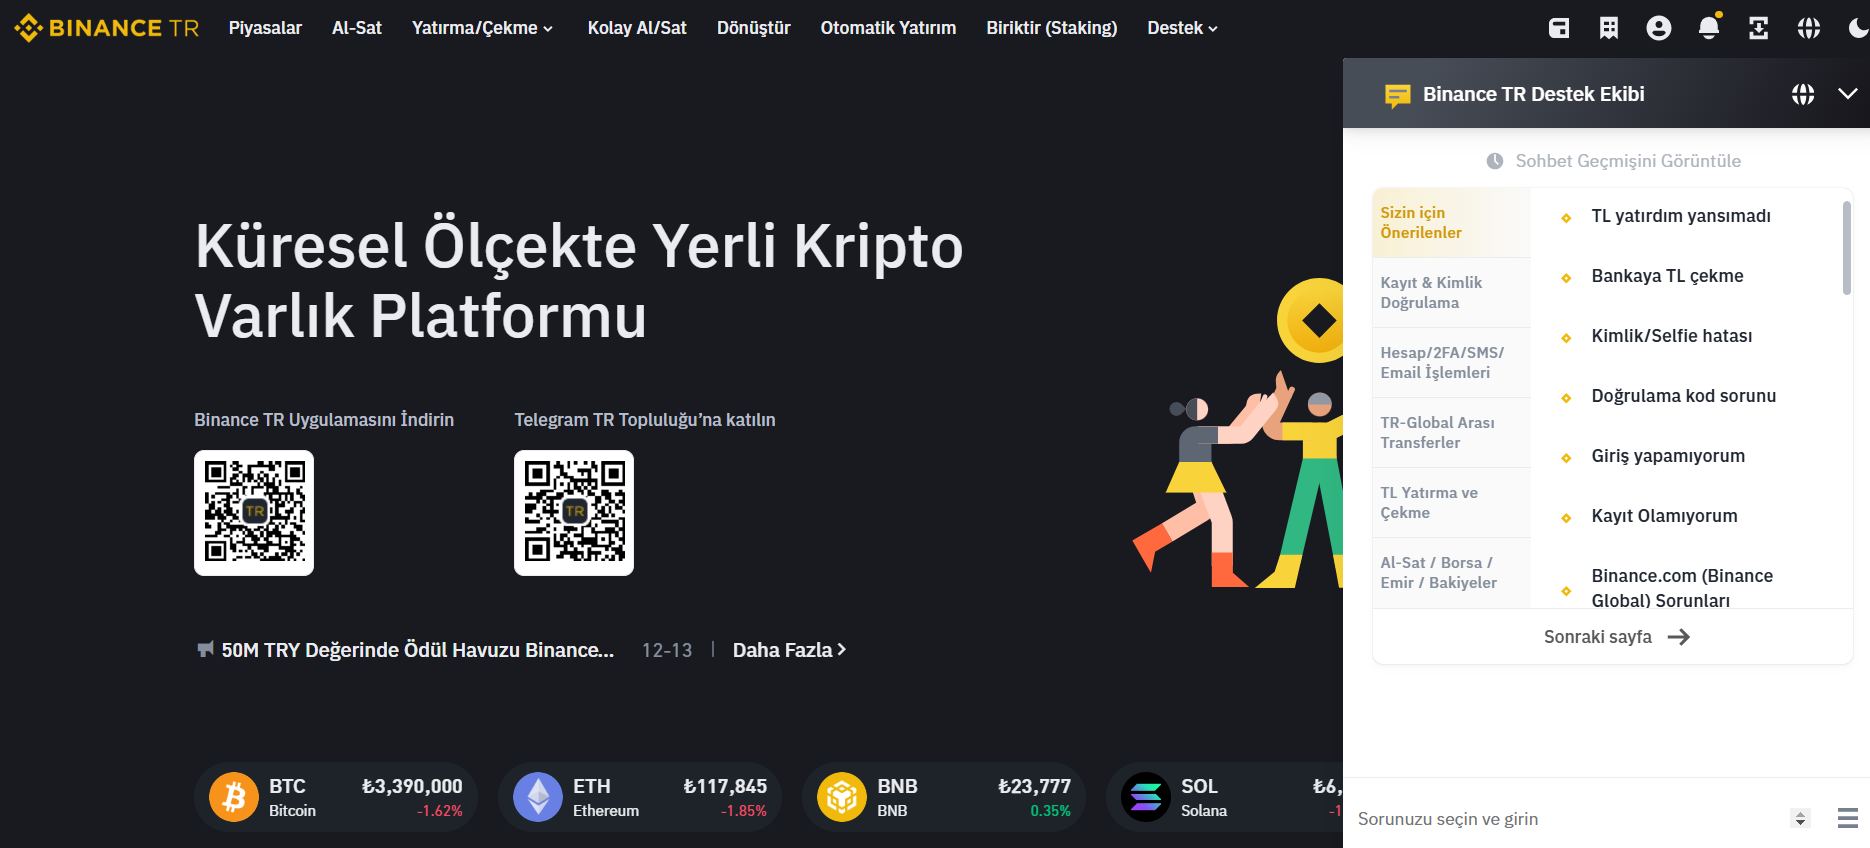Screen dimensions: 1870x848
Task: Click the chat message icon in support header
Action: pyautogui.click(x=1397, y=95)
